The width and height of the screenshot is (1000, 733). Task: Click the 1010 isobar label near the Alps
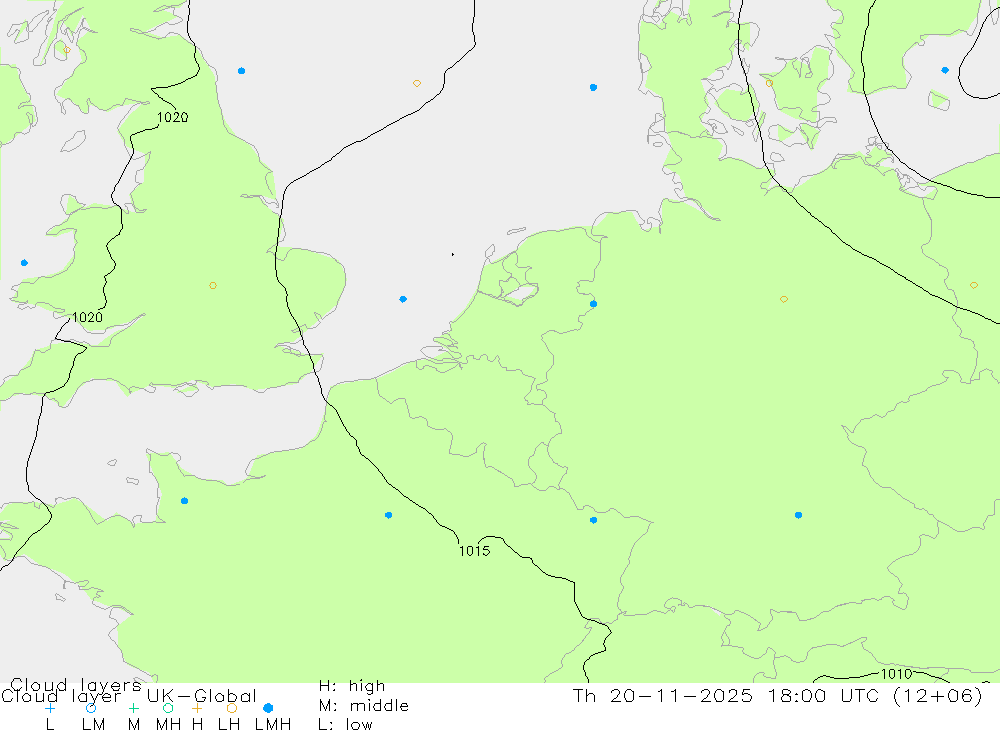pos(896,674)
